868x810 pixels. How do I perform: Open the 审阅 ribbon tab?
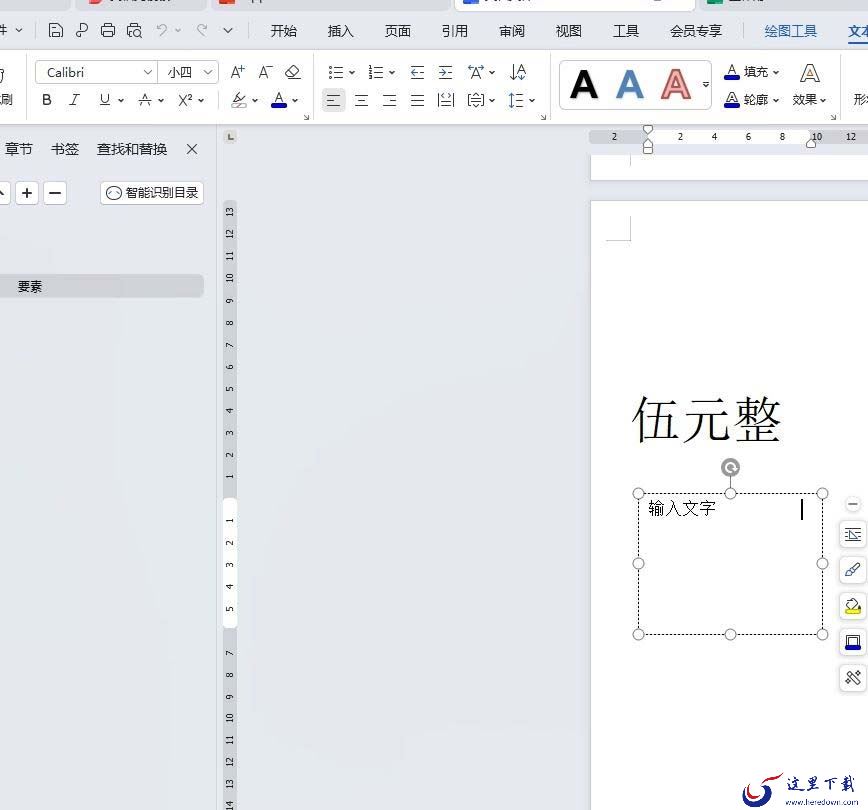click(x=512, y=31)
